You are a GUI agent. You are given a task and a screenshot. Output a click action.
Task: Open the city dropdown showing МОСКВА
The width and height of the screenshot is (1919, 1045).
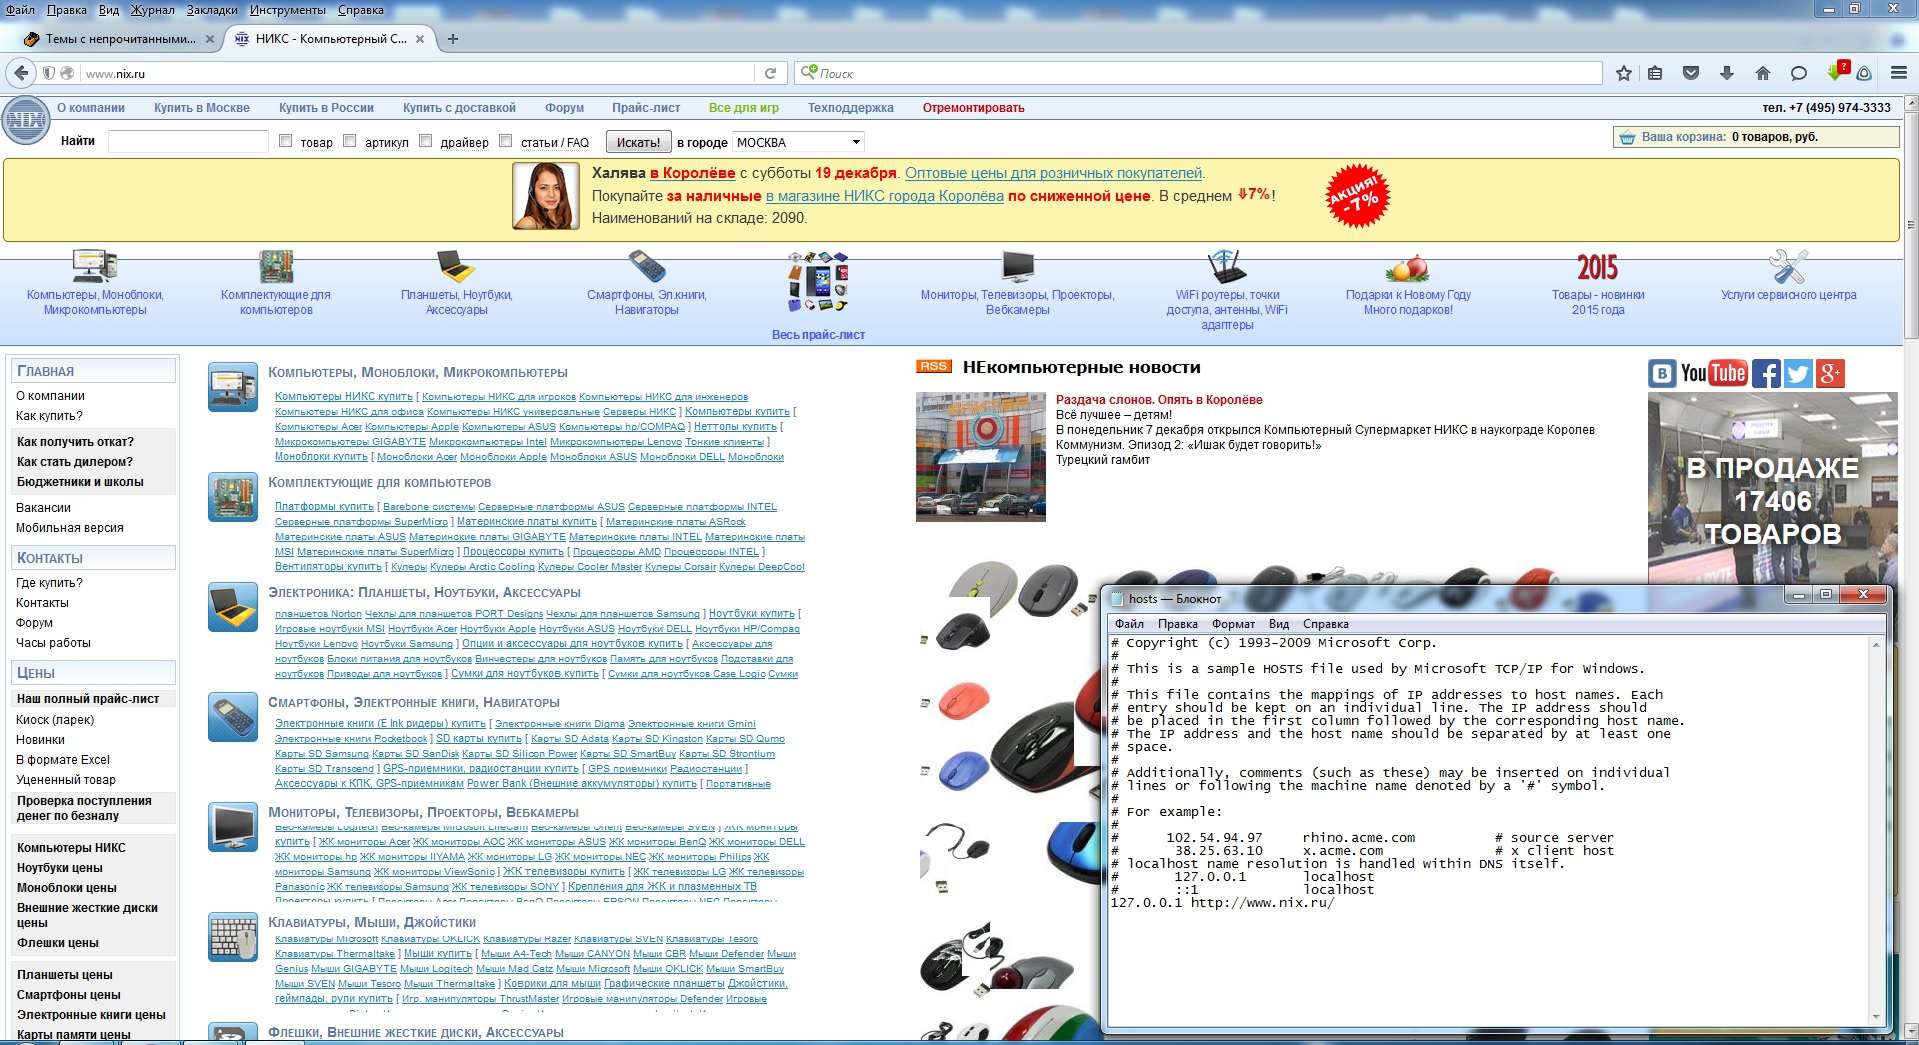pyautogui.click(x=798, y=142)
